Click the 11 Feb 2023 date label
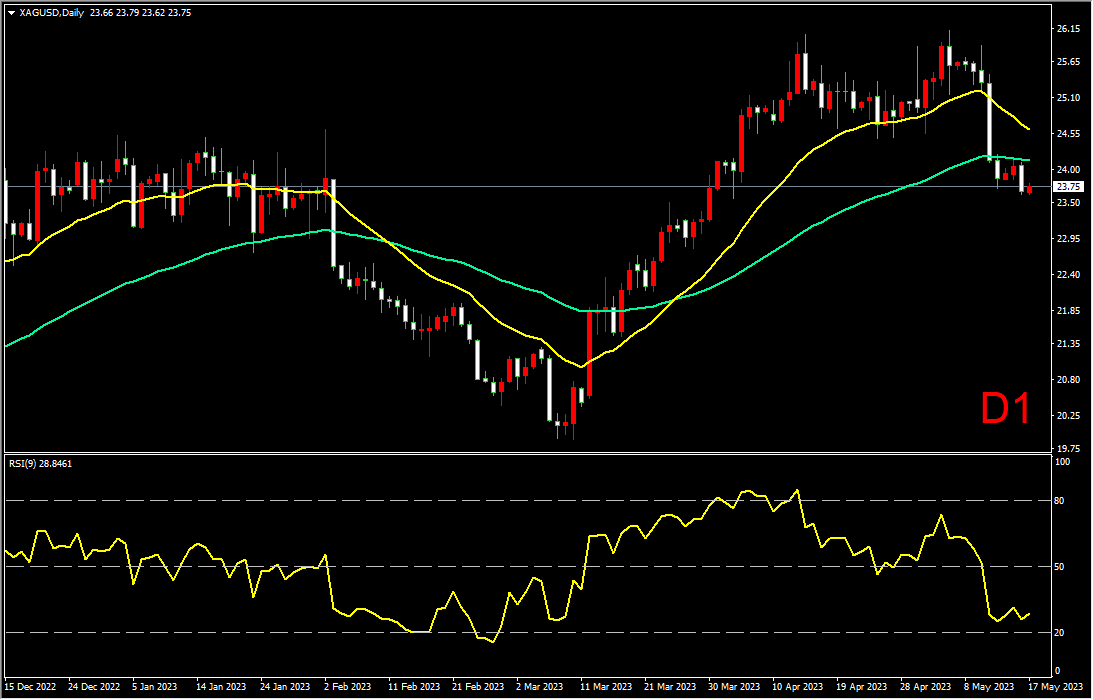 point(413,687)
